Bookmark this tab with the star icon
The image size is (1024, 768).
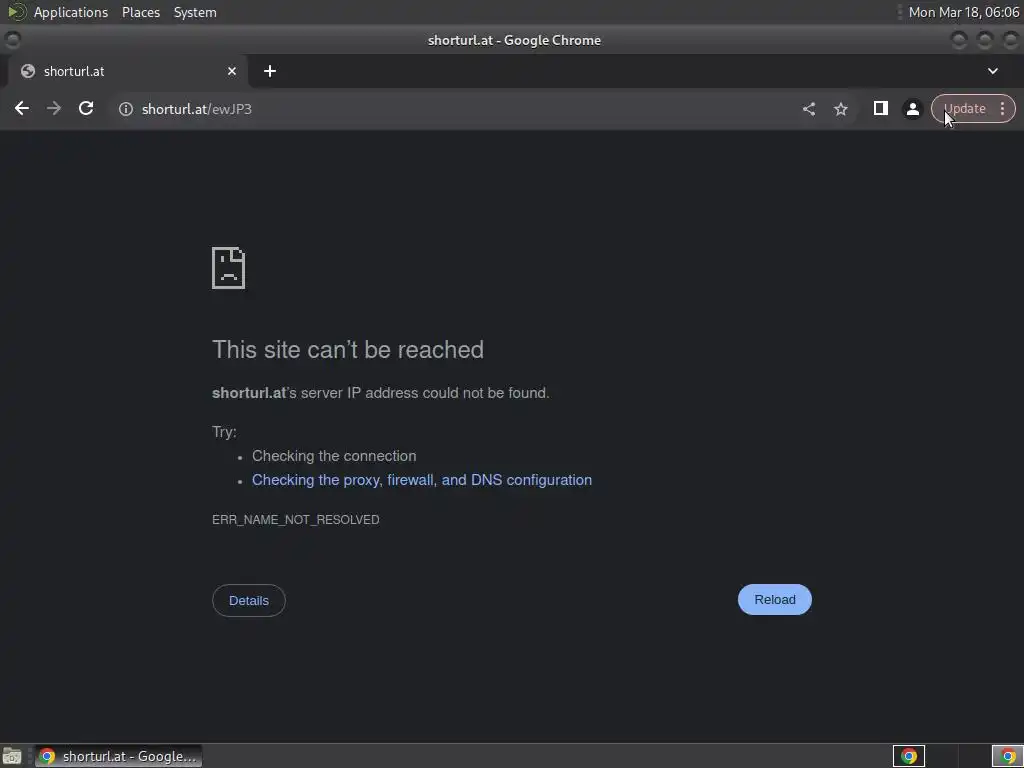tap(840, 109)
